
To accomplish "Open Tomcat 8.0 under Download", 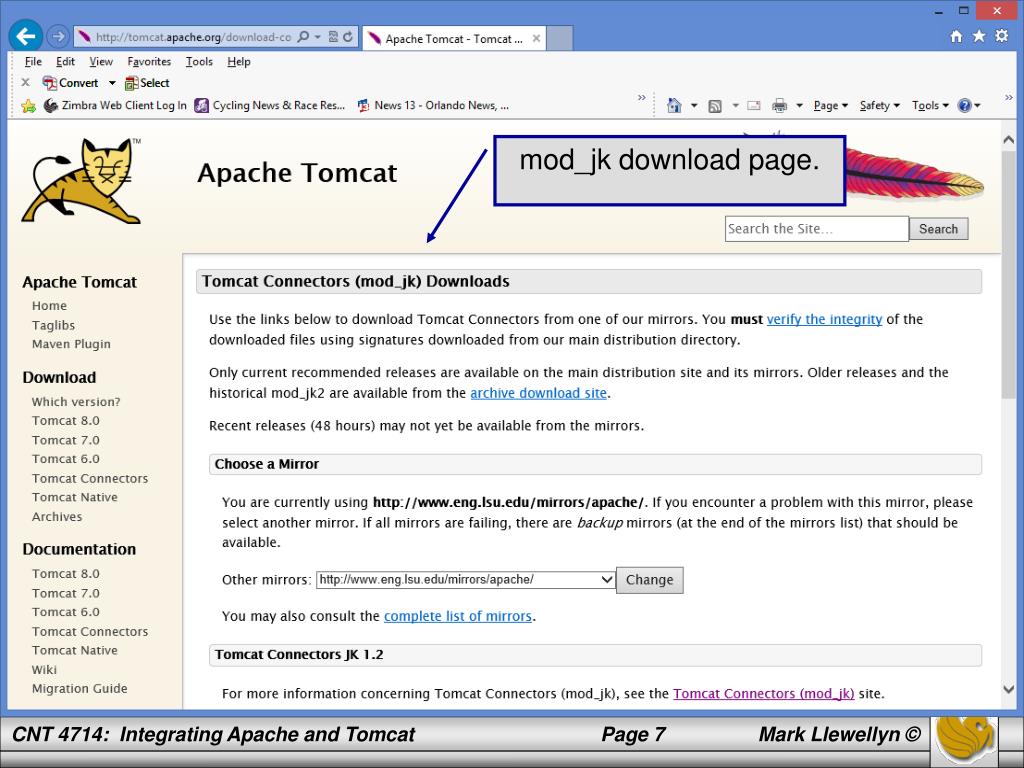I will point(66,421).
